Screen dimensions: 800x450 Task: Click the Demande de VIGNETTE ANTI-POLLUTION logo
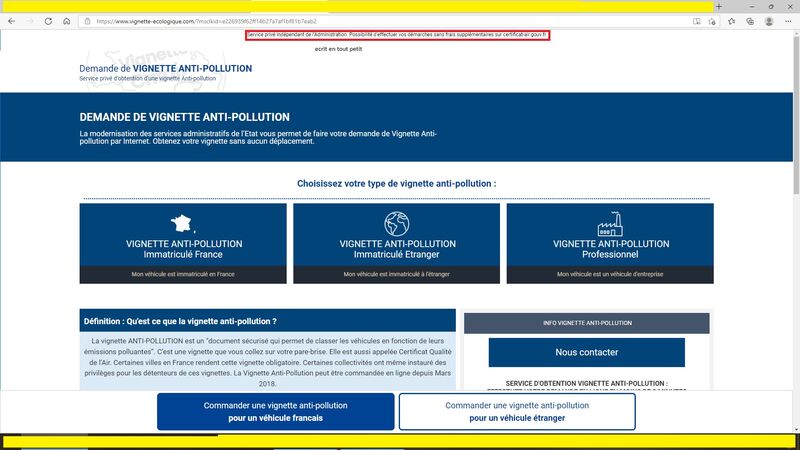(x=165, y=68)
